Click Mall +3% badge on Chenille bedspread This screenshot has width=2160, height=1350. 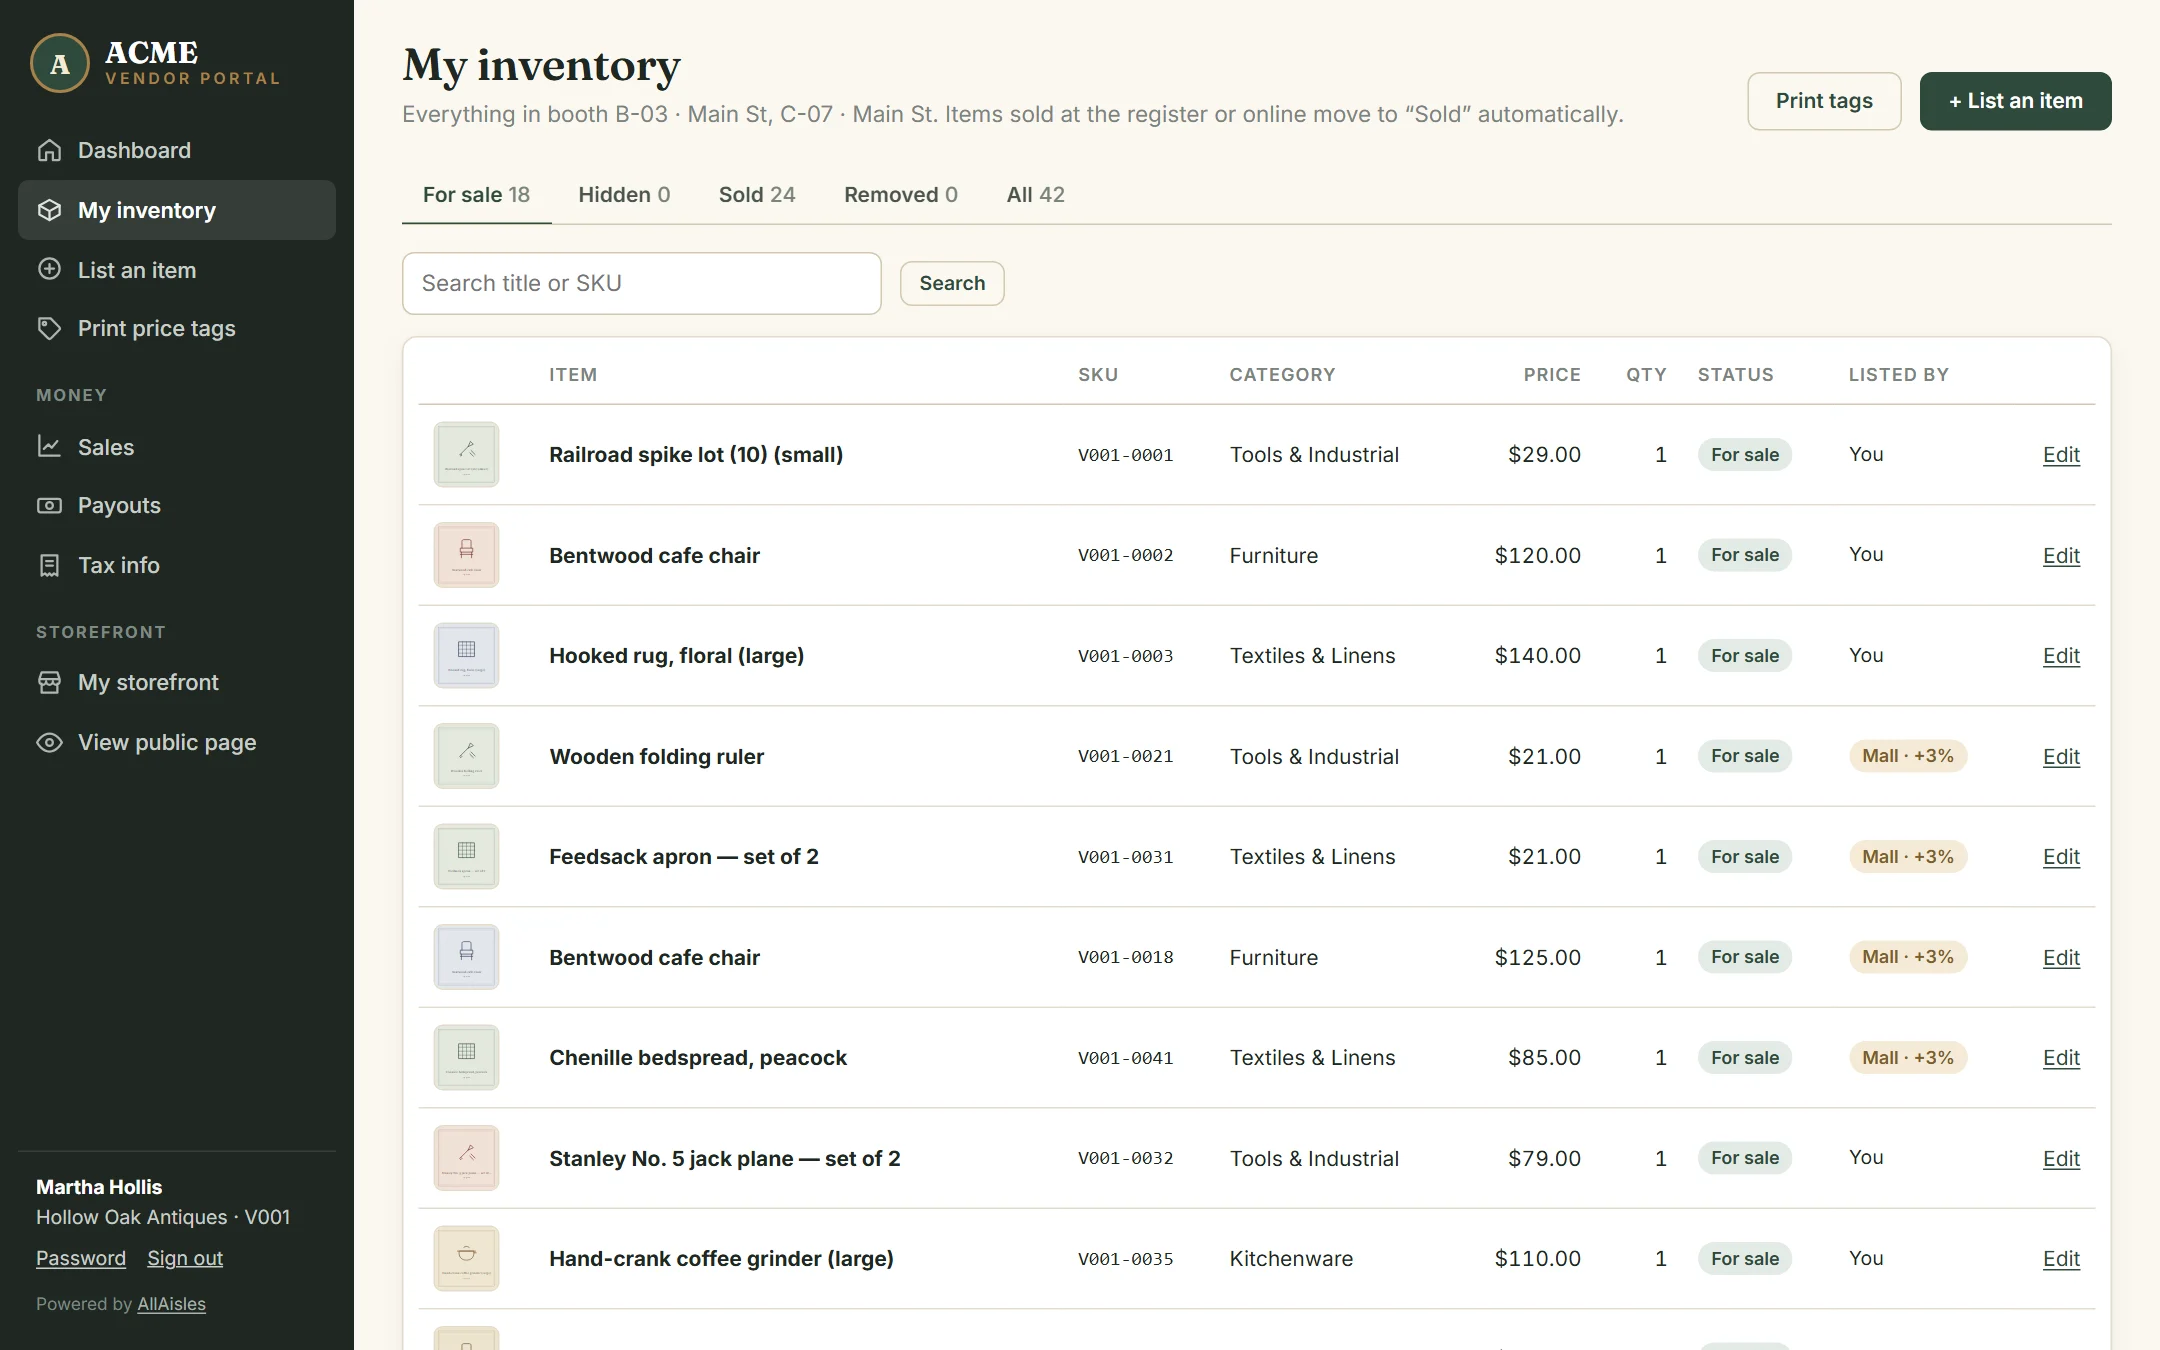(x=1908, y=1057)
